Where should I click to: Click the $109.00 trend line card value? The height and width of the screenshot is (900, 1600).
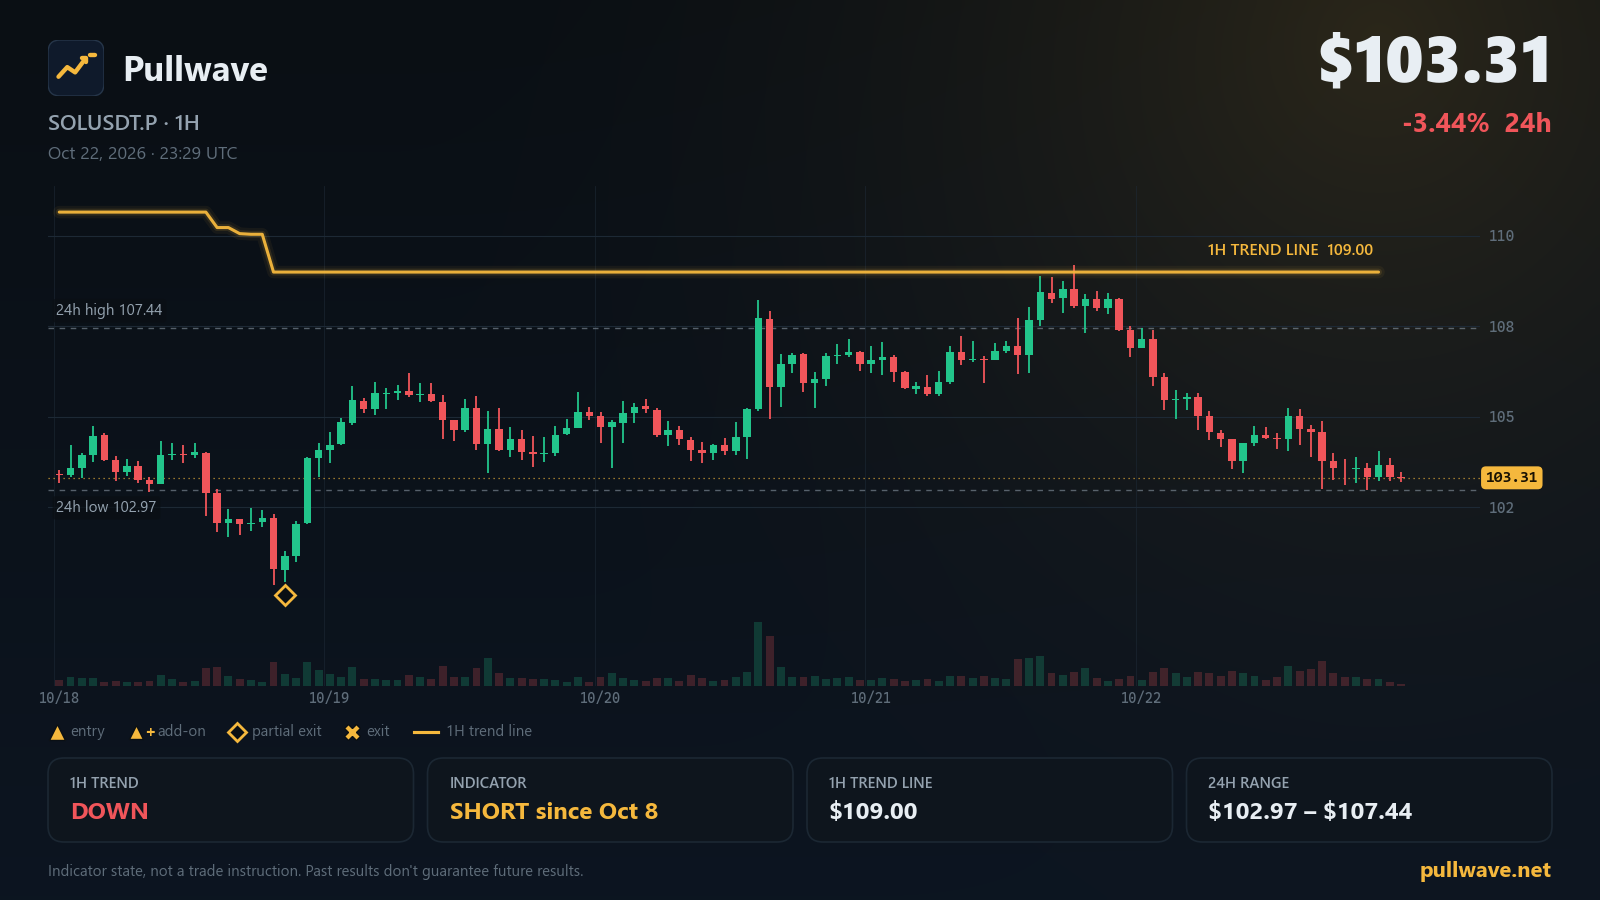pos(873,811)
